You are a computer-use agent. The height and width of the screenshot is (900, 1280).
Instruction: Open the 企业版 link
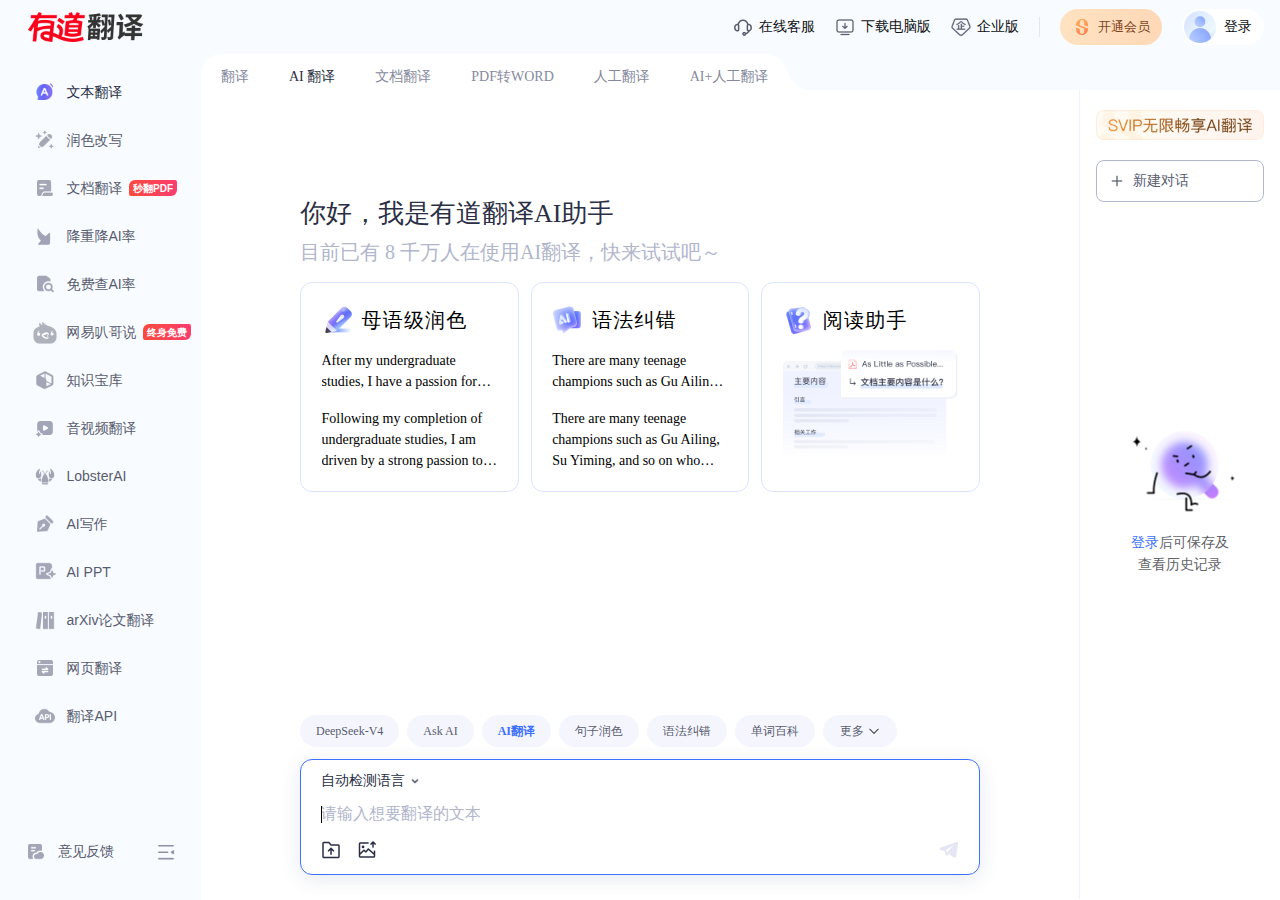985,27
